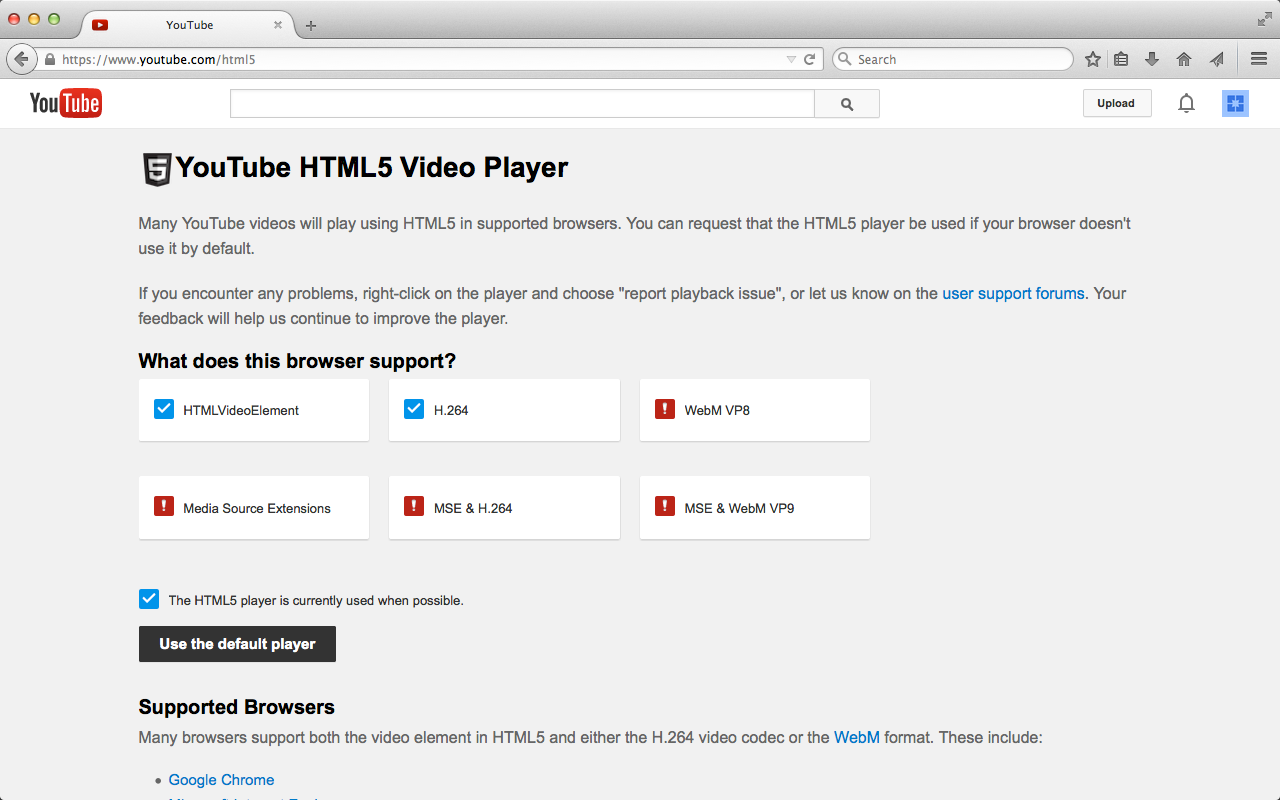Click the MSE & WebM VP9 warning icon
The image size is (1280, 800).
click(x=665, y=507)
